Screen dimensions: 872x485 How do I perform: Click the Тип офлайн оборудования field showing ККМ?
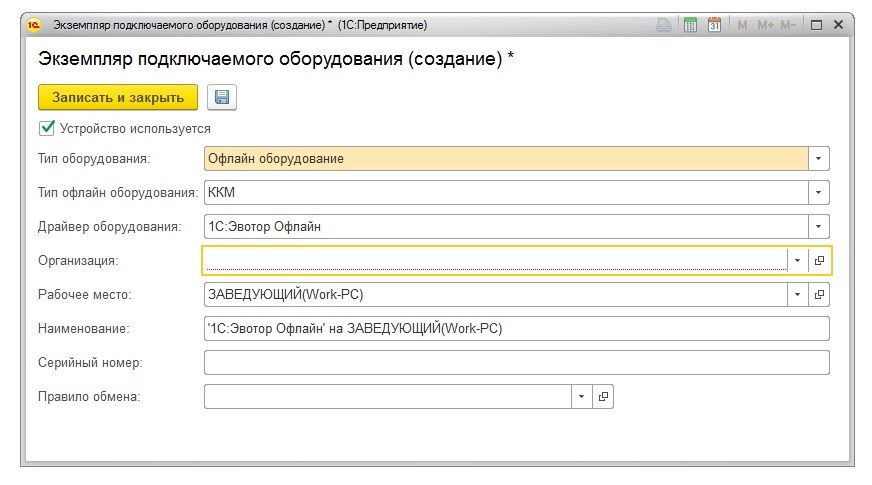pyautogui.click(x=506, y=192)
